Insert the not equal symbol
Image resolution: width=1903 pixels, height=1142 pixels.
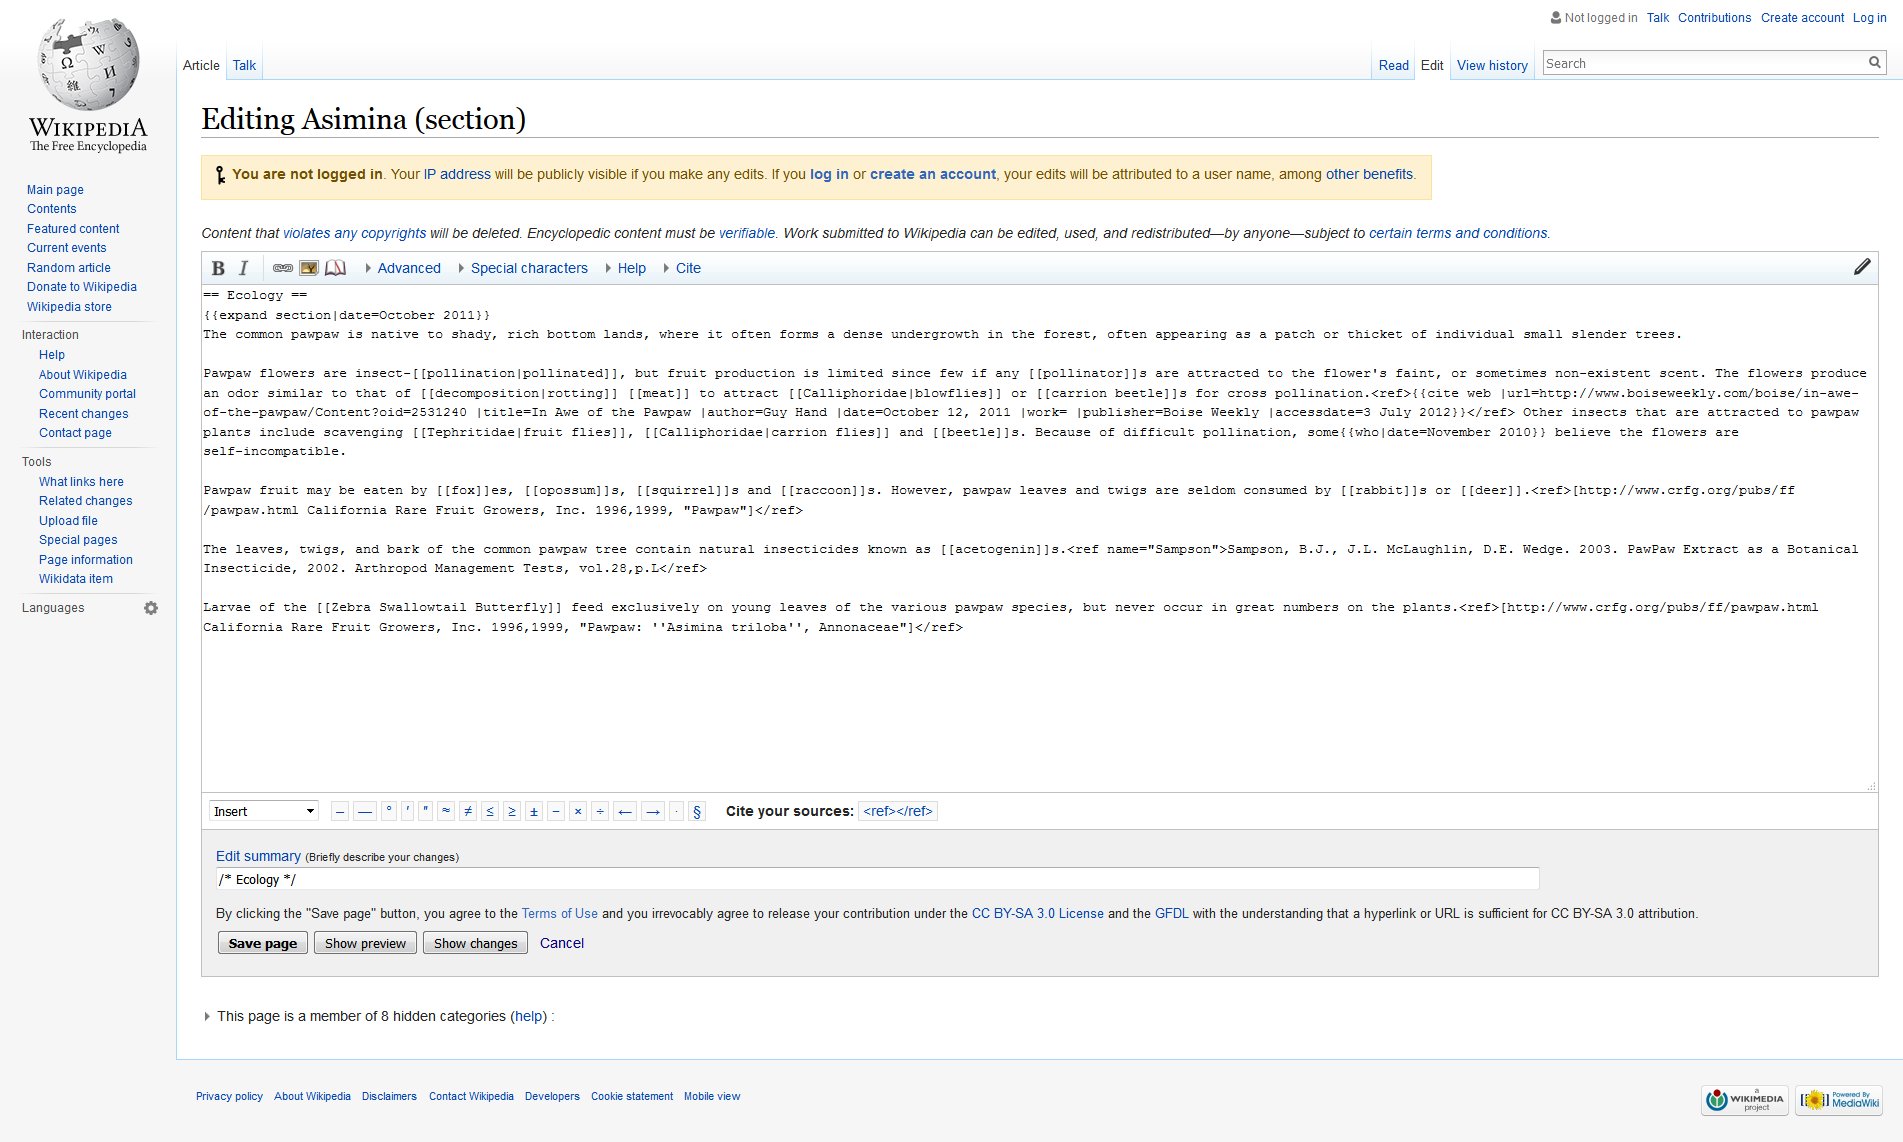(468, 811)
